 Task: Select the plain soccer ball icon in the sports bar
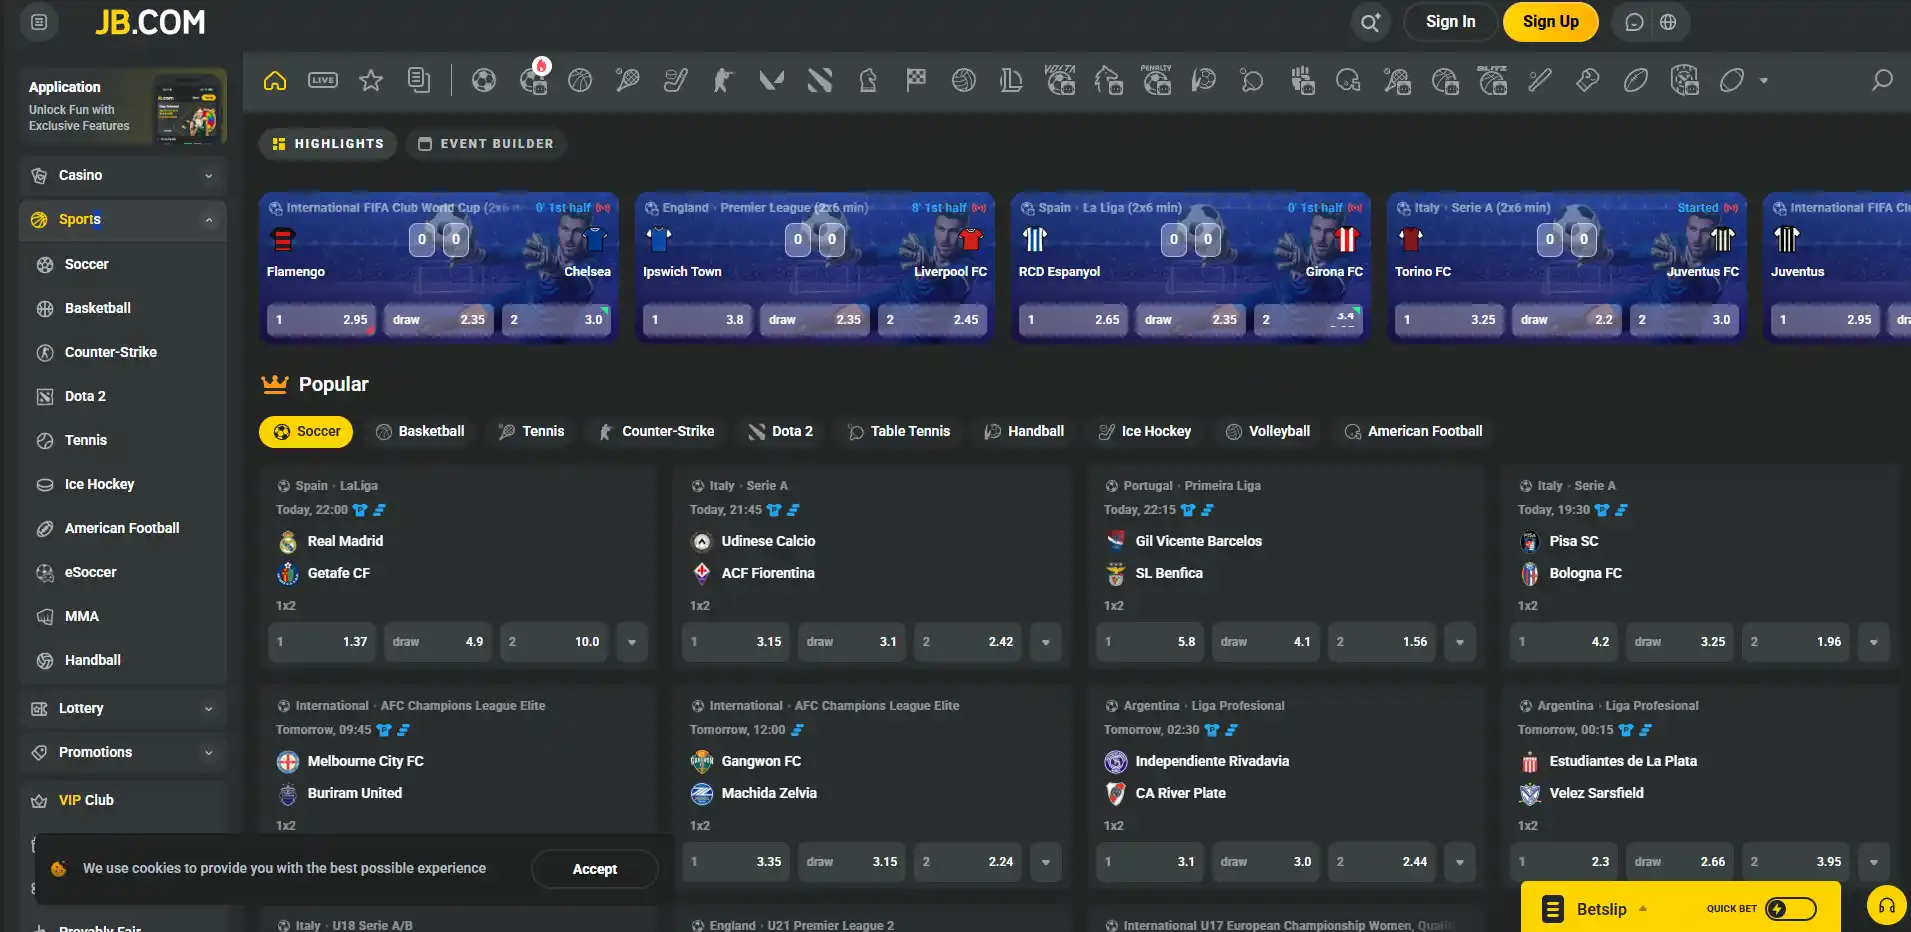pyautogui.click(x=484, y=80)
